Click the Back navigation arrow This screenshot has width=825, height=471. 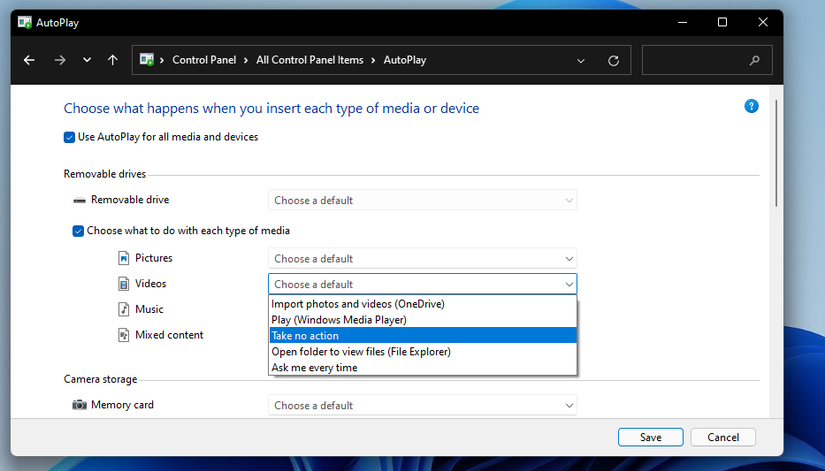pos(29,60)
